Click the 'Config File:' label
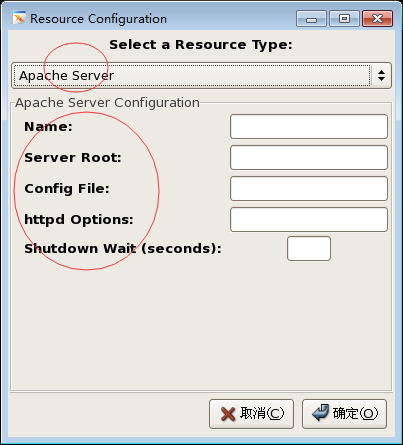 (67, 189)
